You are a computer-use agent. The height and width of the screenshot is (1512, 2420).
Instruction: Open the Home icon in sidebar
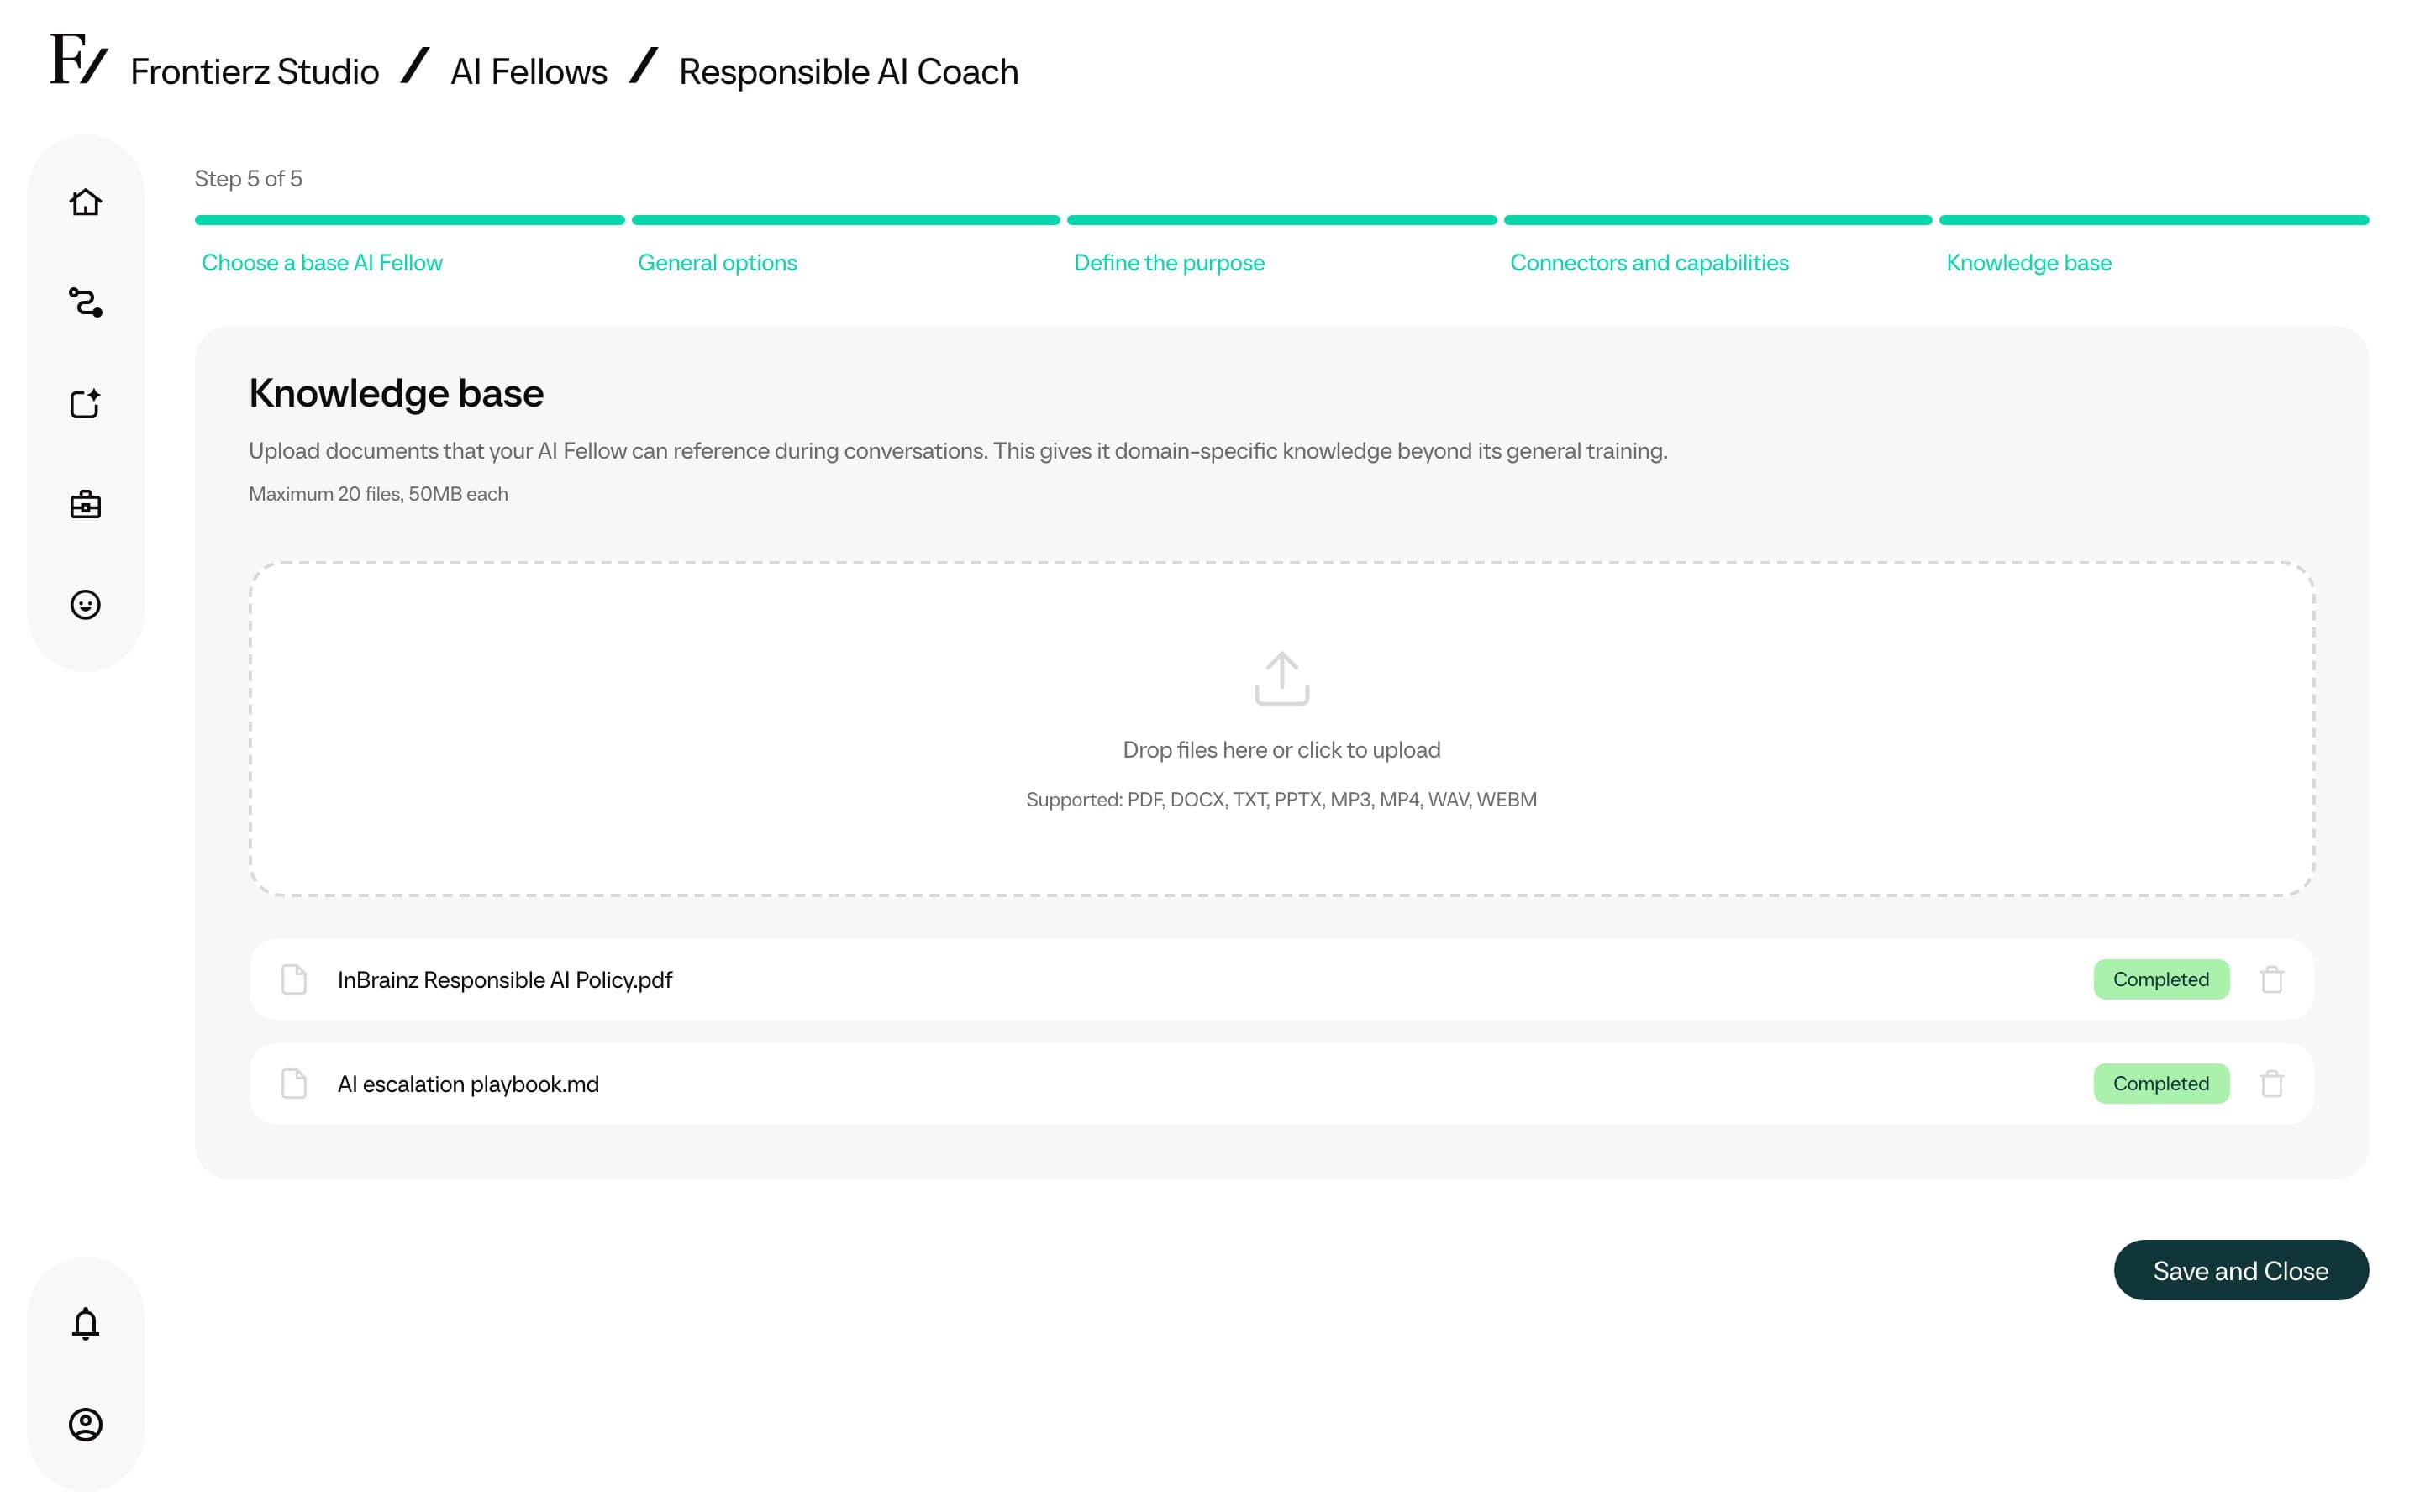coord(85,202)
